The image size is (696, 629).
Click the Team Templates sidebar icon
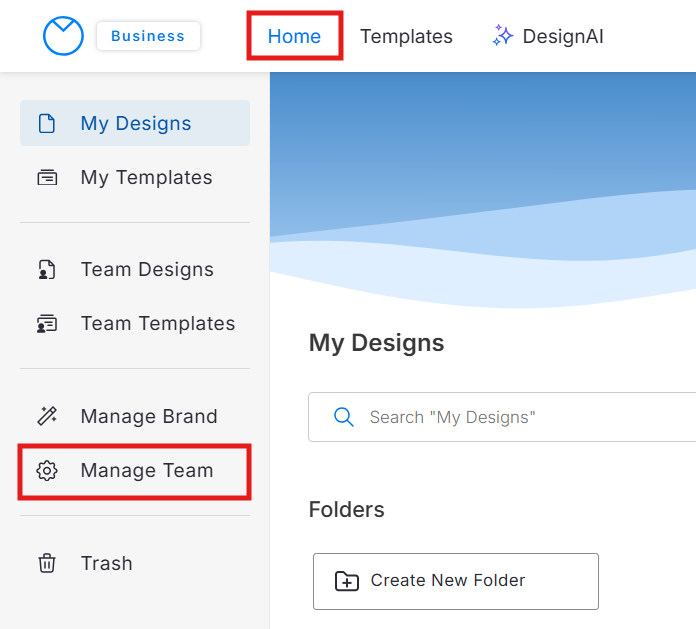click(x=47, y=324)
